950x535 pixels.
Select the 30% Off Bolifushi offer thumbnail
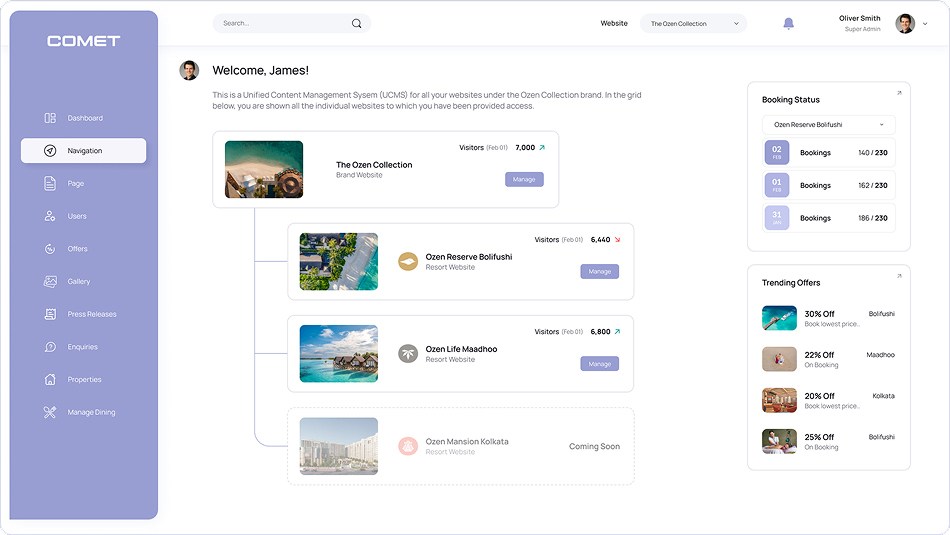point(779,319)
